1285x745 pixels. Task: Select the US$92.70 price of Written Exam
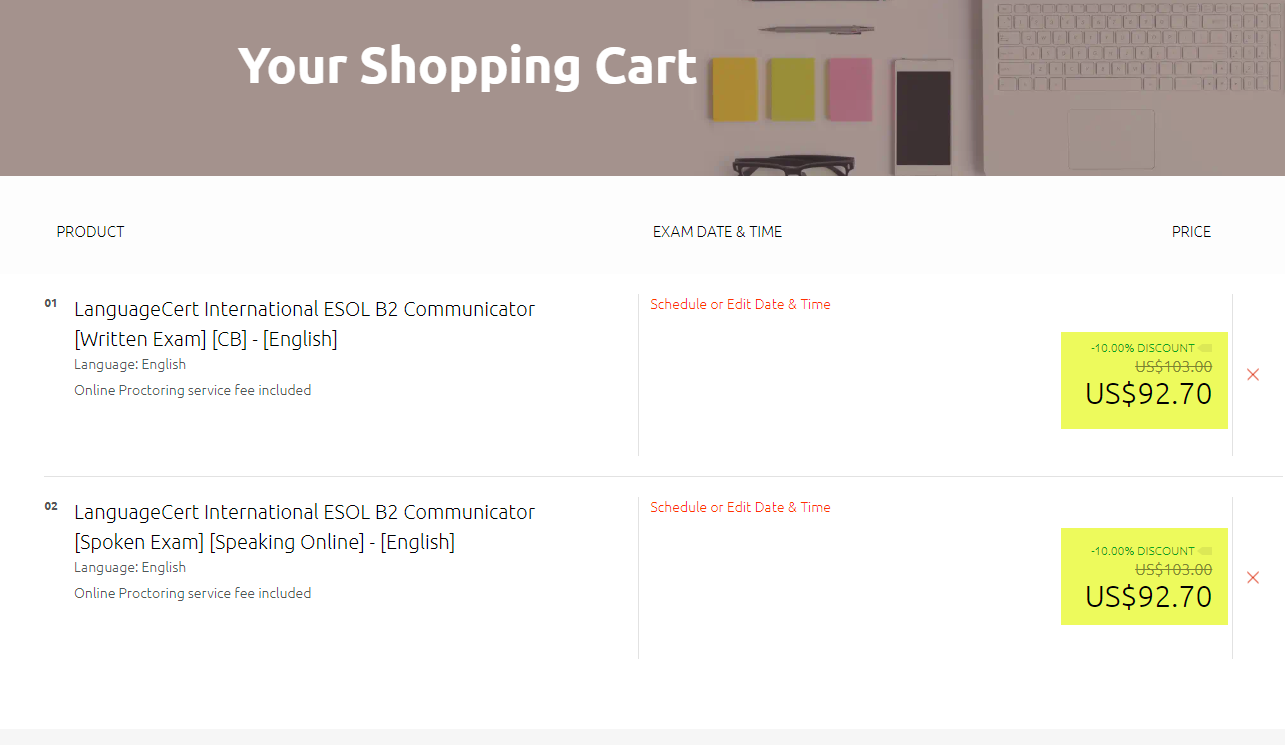[x=1149, y=394]
